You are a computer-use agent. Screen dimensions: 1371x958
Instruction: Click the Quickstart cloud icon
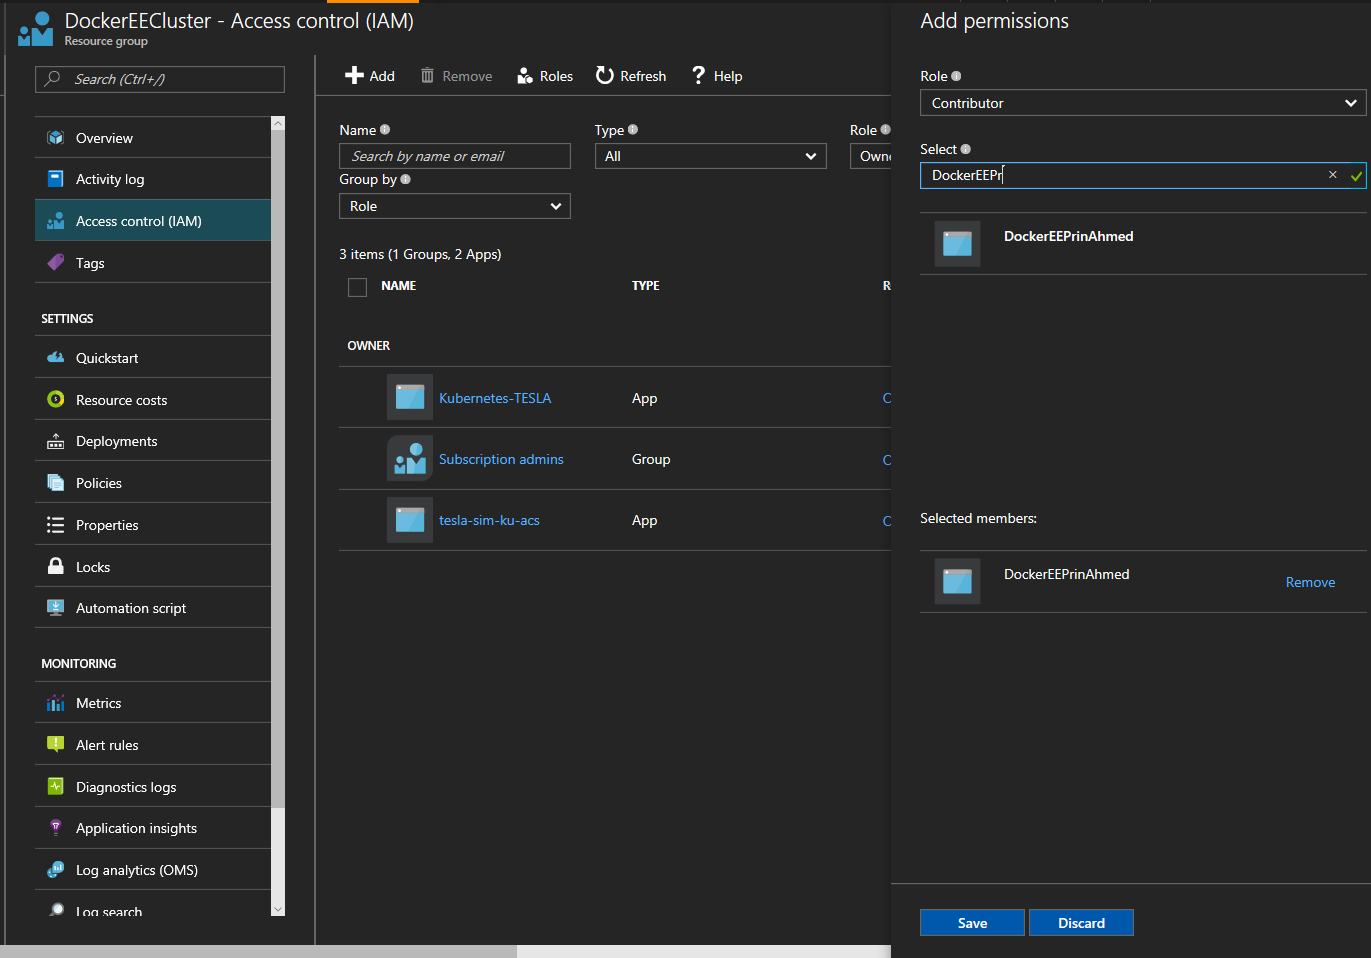[56, 357]
